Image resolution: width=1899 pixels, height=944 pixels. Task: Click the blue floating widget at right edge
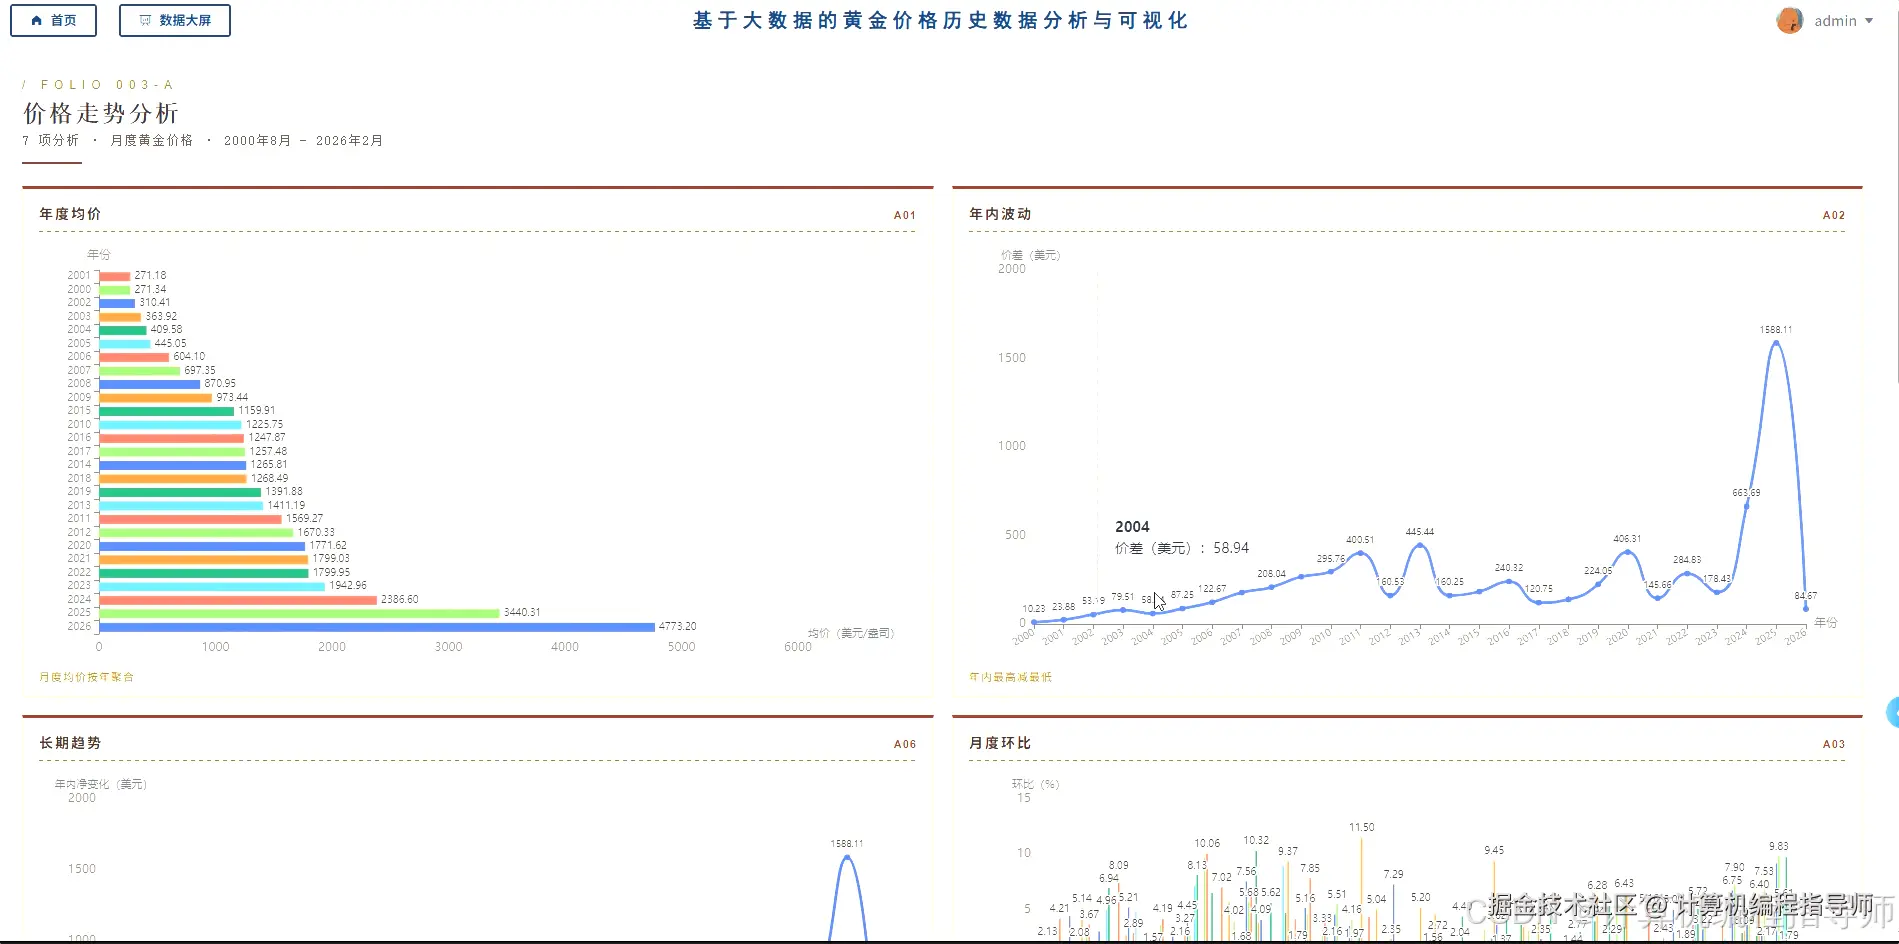click(1892, 712)
